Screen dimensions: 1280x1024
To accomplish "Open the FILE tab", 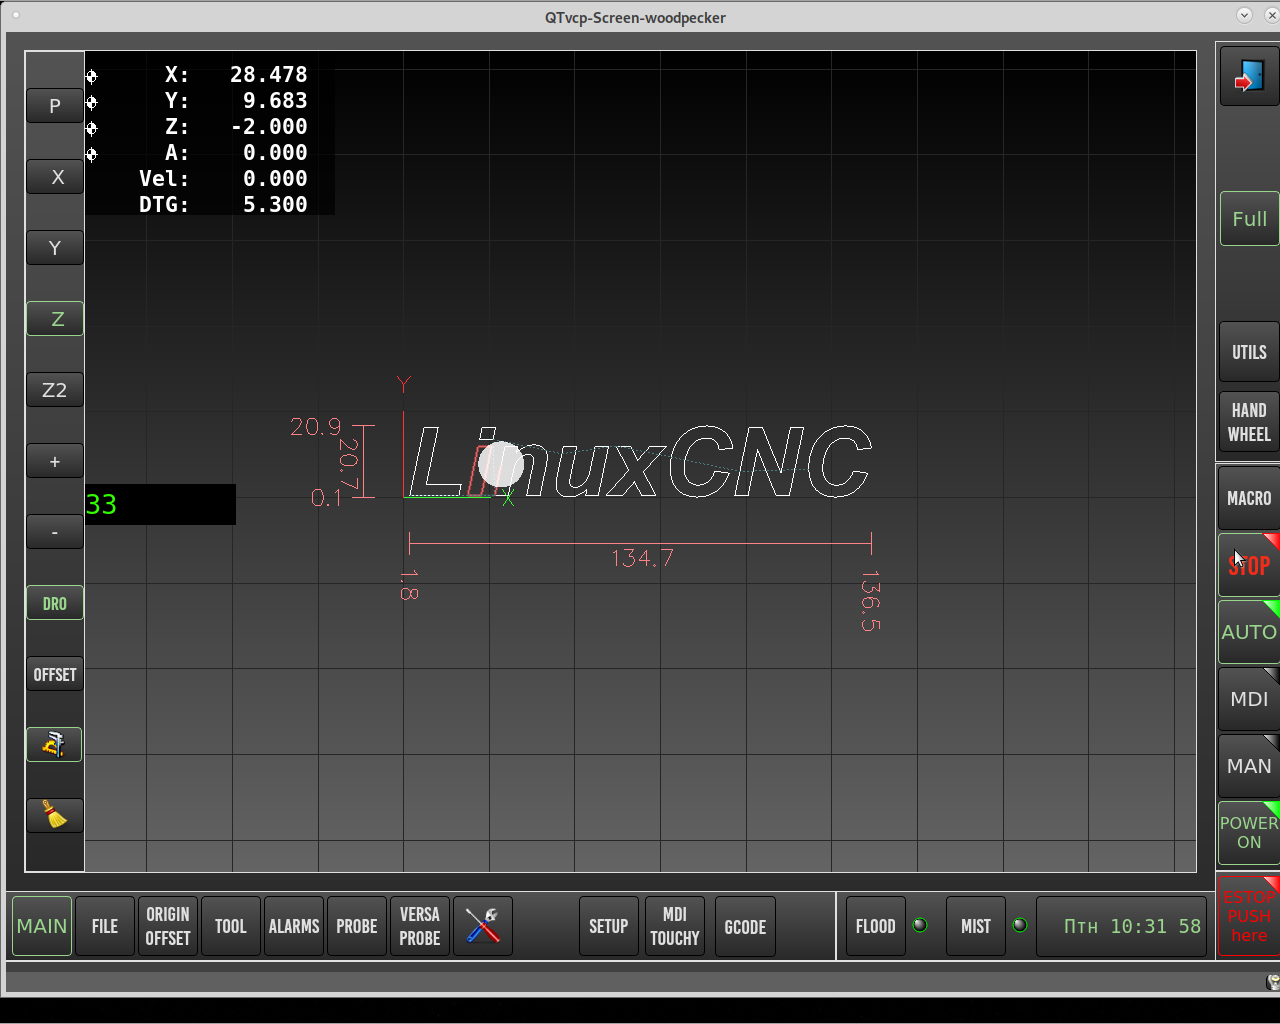I will pyautogui.click(x=105, y=926).
